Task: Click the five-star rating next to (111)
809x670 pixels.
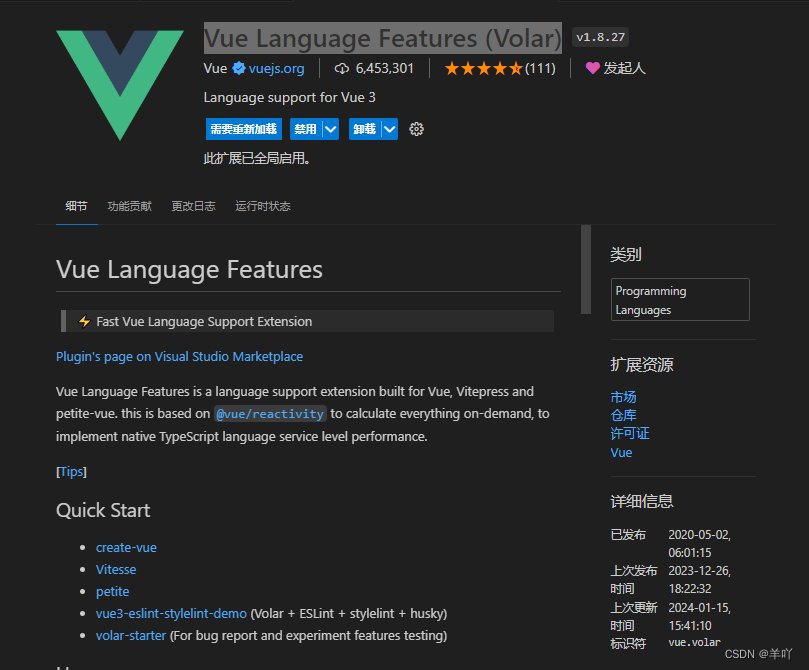Action: click(x=486, y=69)
